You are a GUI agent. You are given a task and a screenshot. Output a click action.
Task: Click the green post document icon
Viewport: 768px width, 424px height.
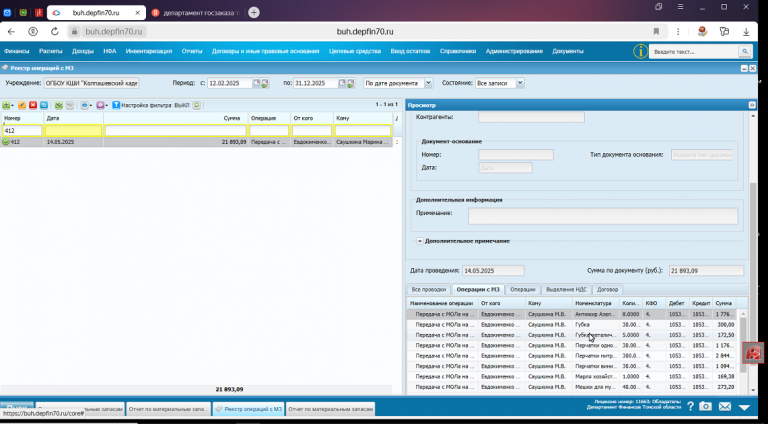click(x=59, y=105)
